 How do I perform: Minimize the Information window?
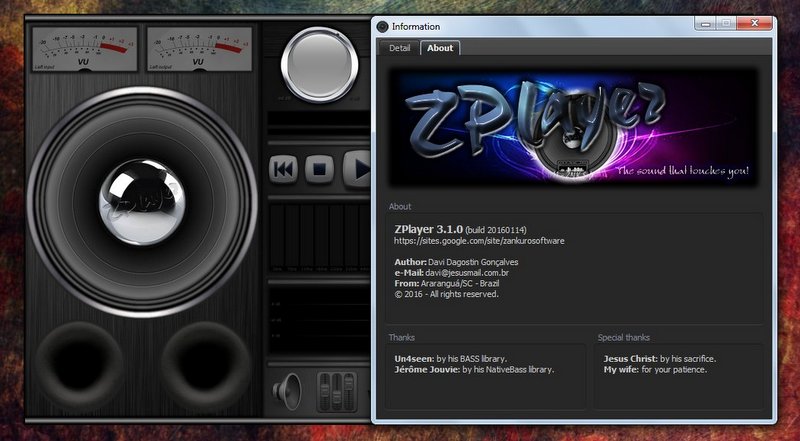706,23
